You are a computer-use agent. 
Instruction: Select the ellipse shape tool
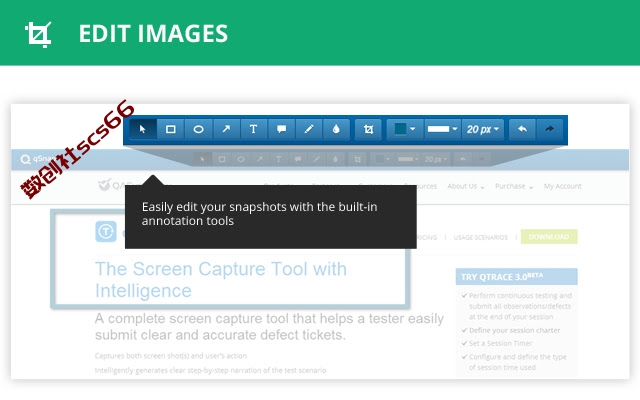coord(198,129)
